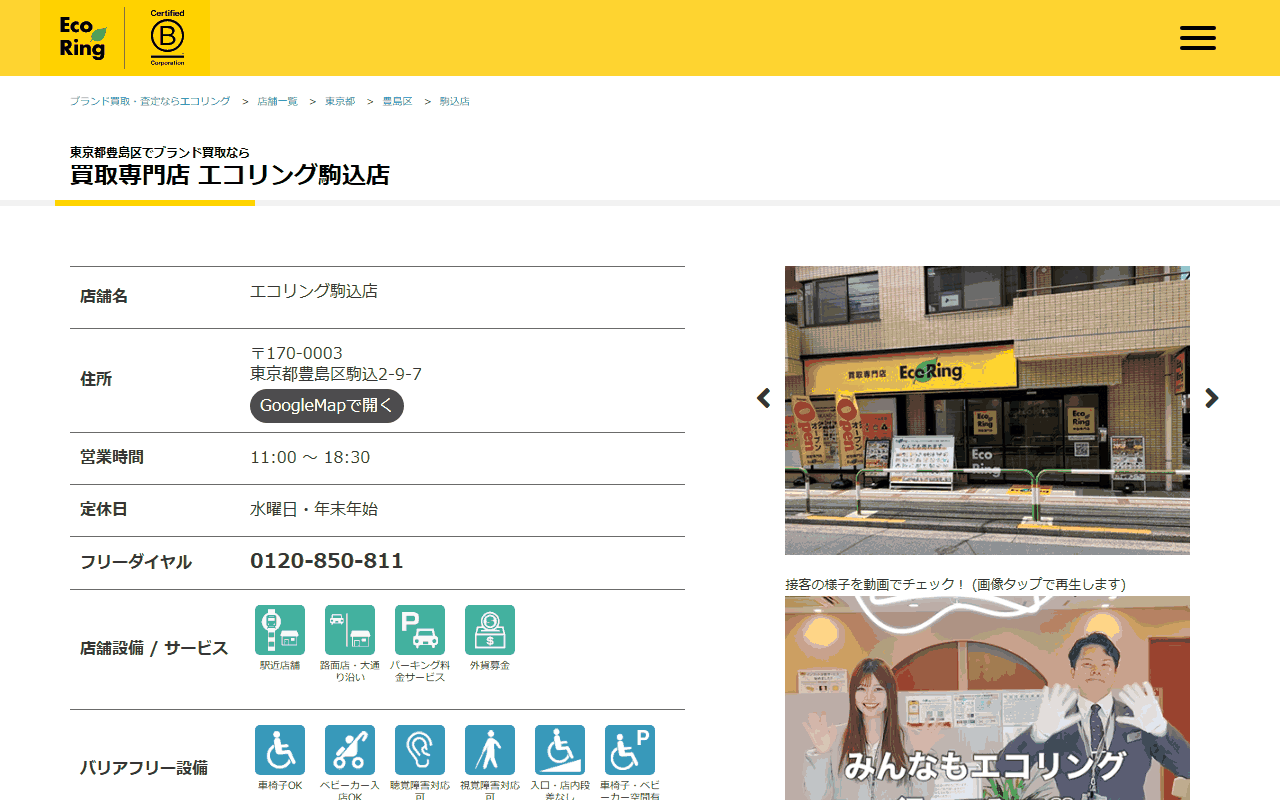Viewport: 1280px width, 800px height.
Task: Open the hamburger menu
Action: coord(1197,38)
